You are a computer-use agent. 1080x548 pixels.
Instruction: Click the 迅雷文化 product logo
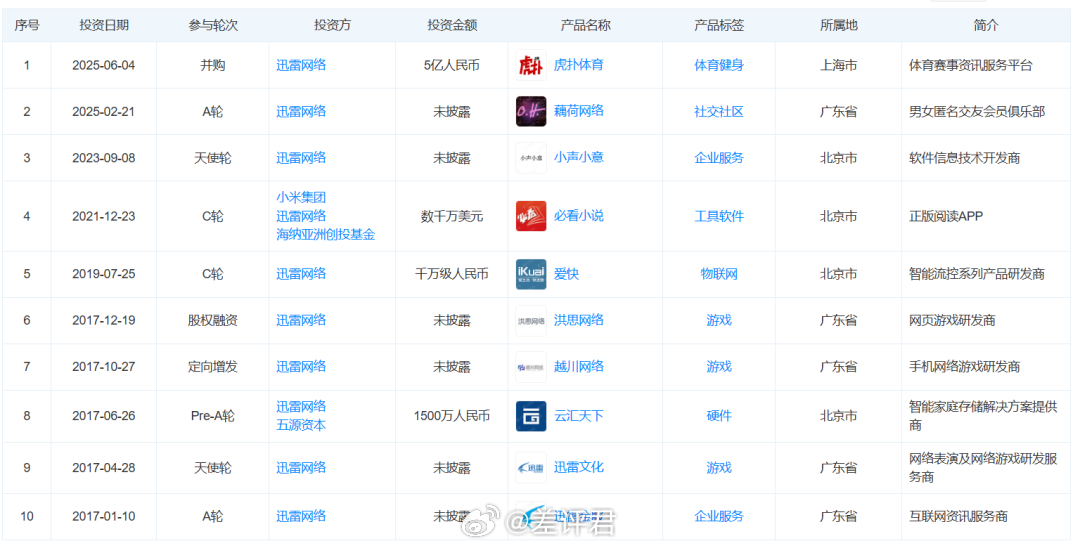531,467
